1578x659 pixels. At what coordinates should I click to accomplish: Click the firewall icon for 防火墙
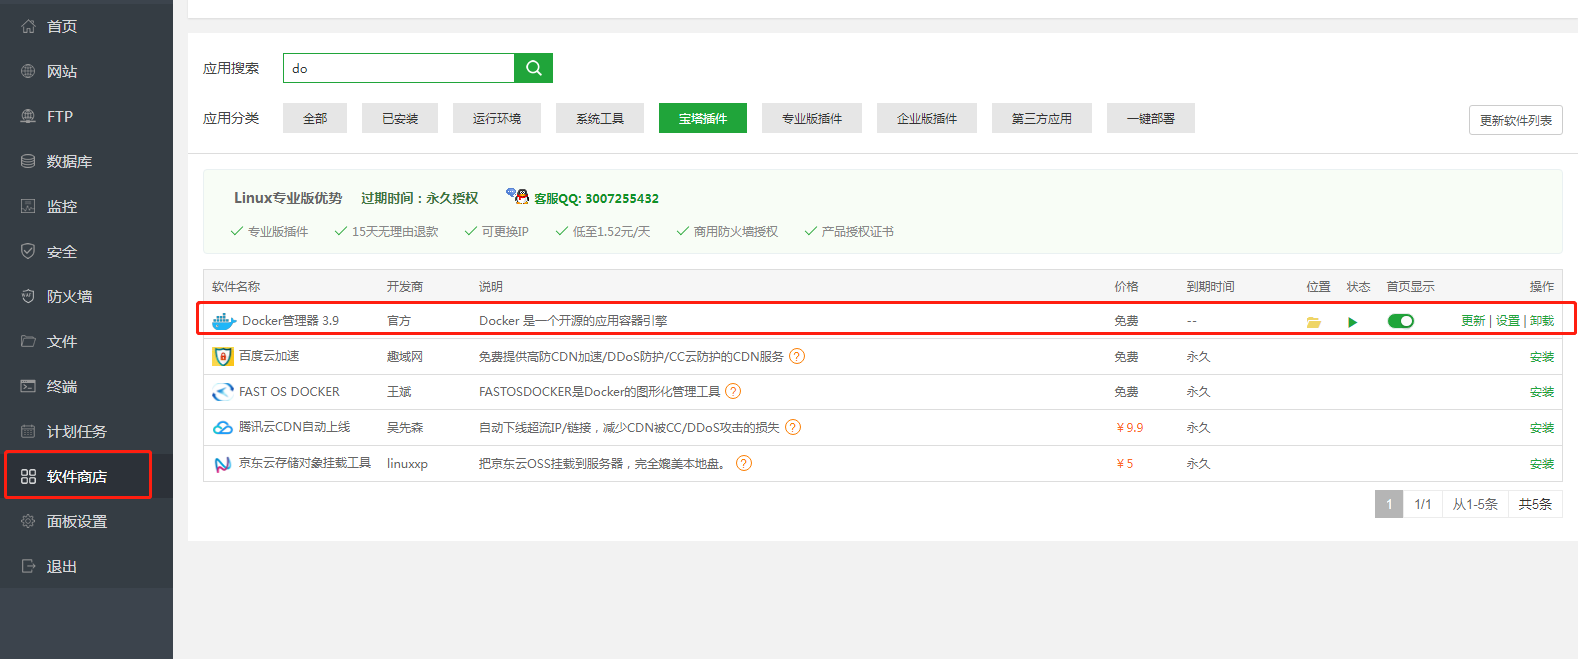click(28, 296)
